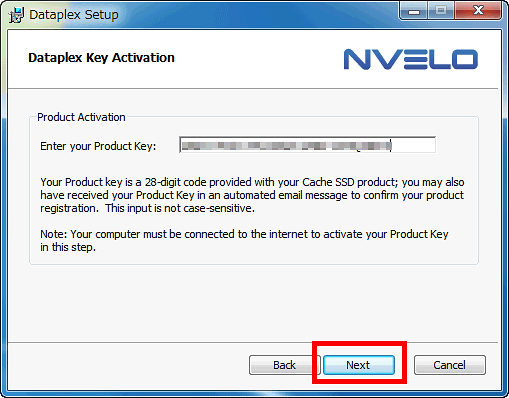Click the "Product Activation" group label

(x=81, y=117)
